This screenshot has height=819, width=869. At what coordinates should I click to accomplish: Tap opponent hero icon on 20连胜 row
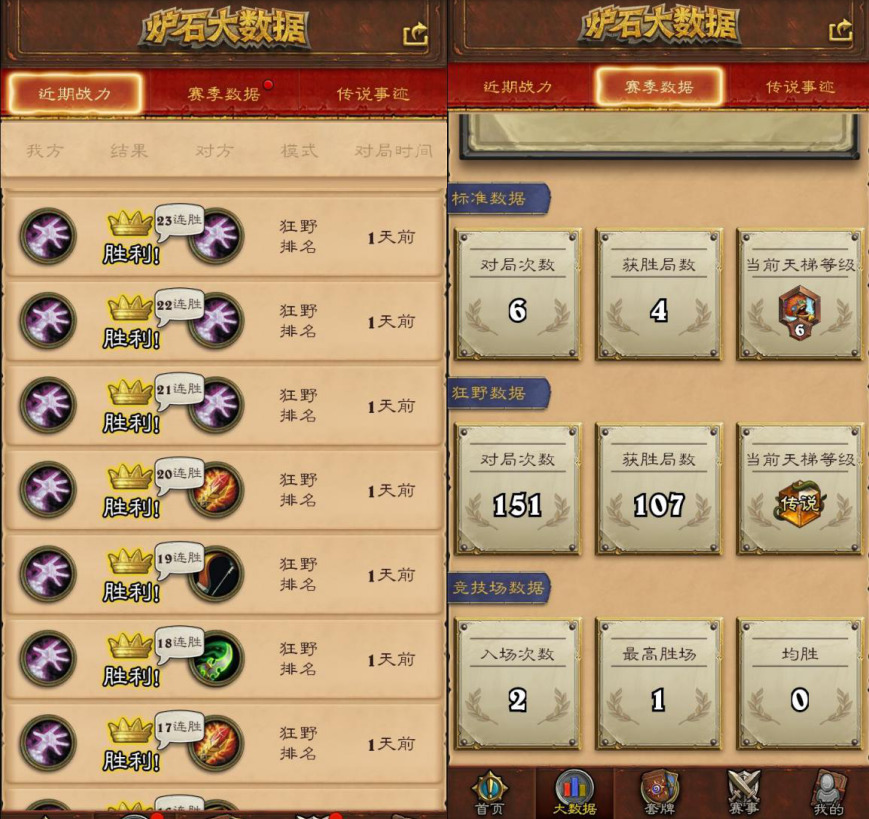[217, 489]
